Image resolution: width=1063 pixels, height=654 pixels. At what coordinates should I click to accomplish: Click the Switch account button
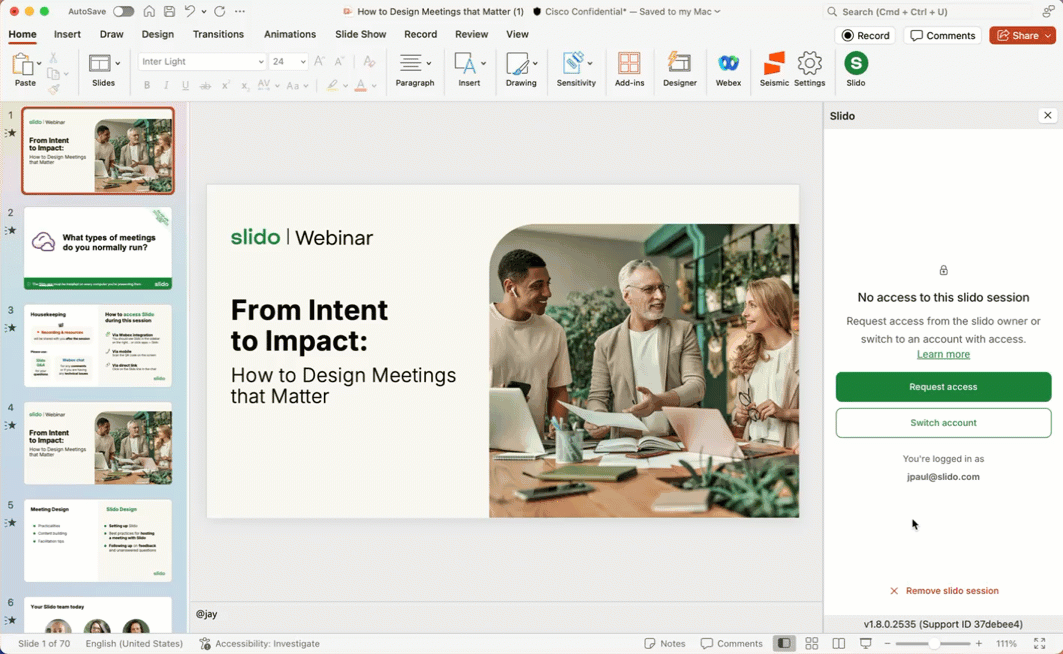point(943,423)
